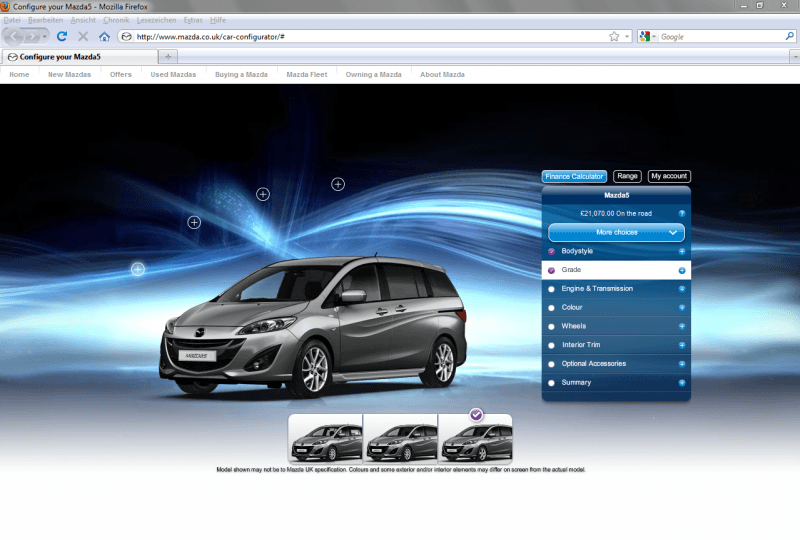
Task: Open a new tab with plus button
Action: pyautogui.click(x=168, y=57)
